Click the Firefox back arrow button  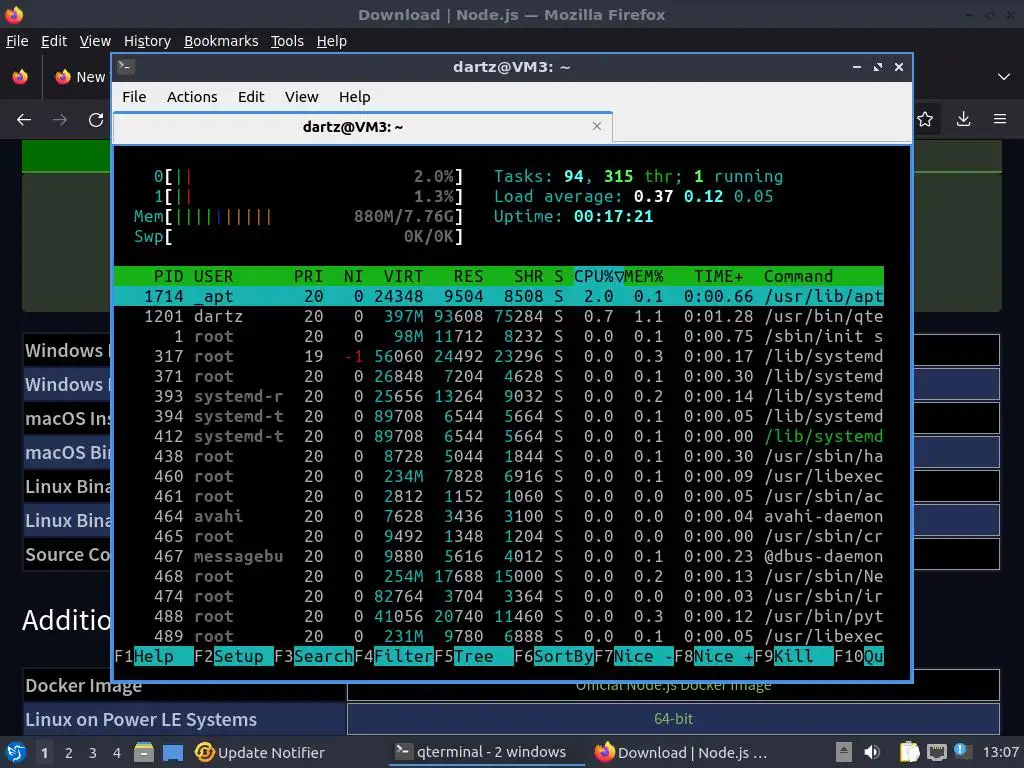pyautogui.click(x=24, y=120)
